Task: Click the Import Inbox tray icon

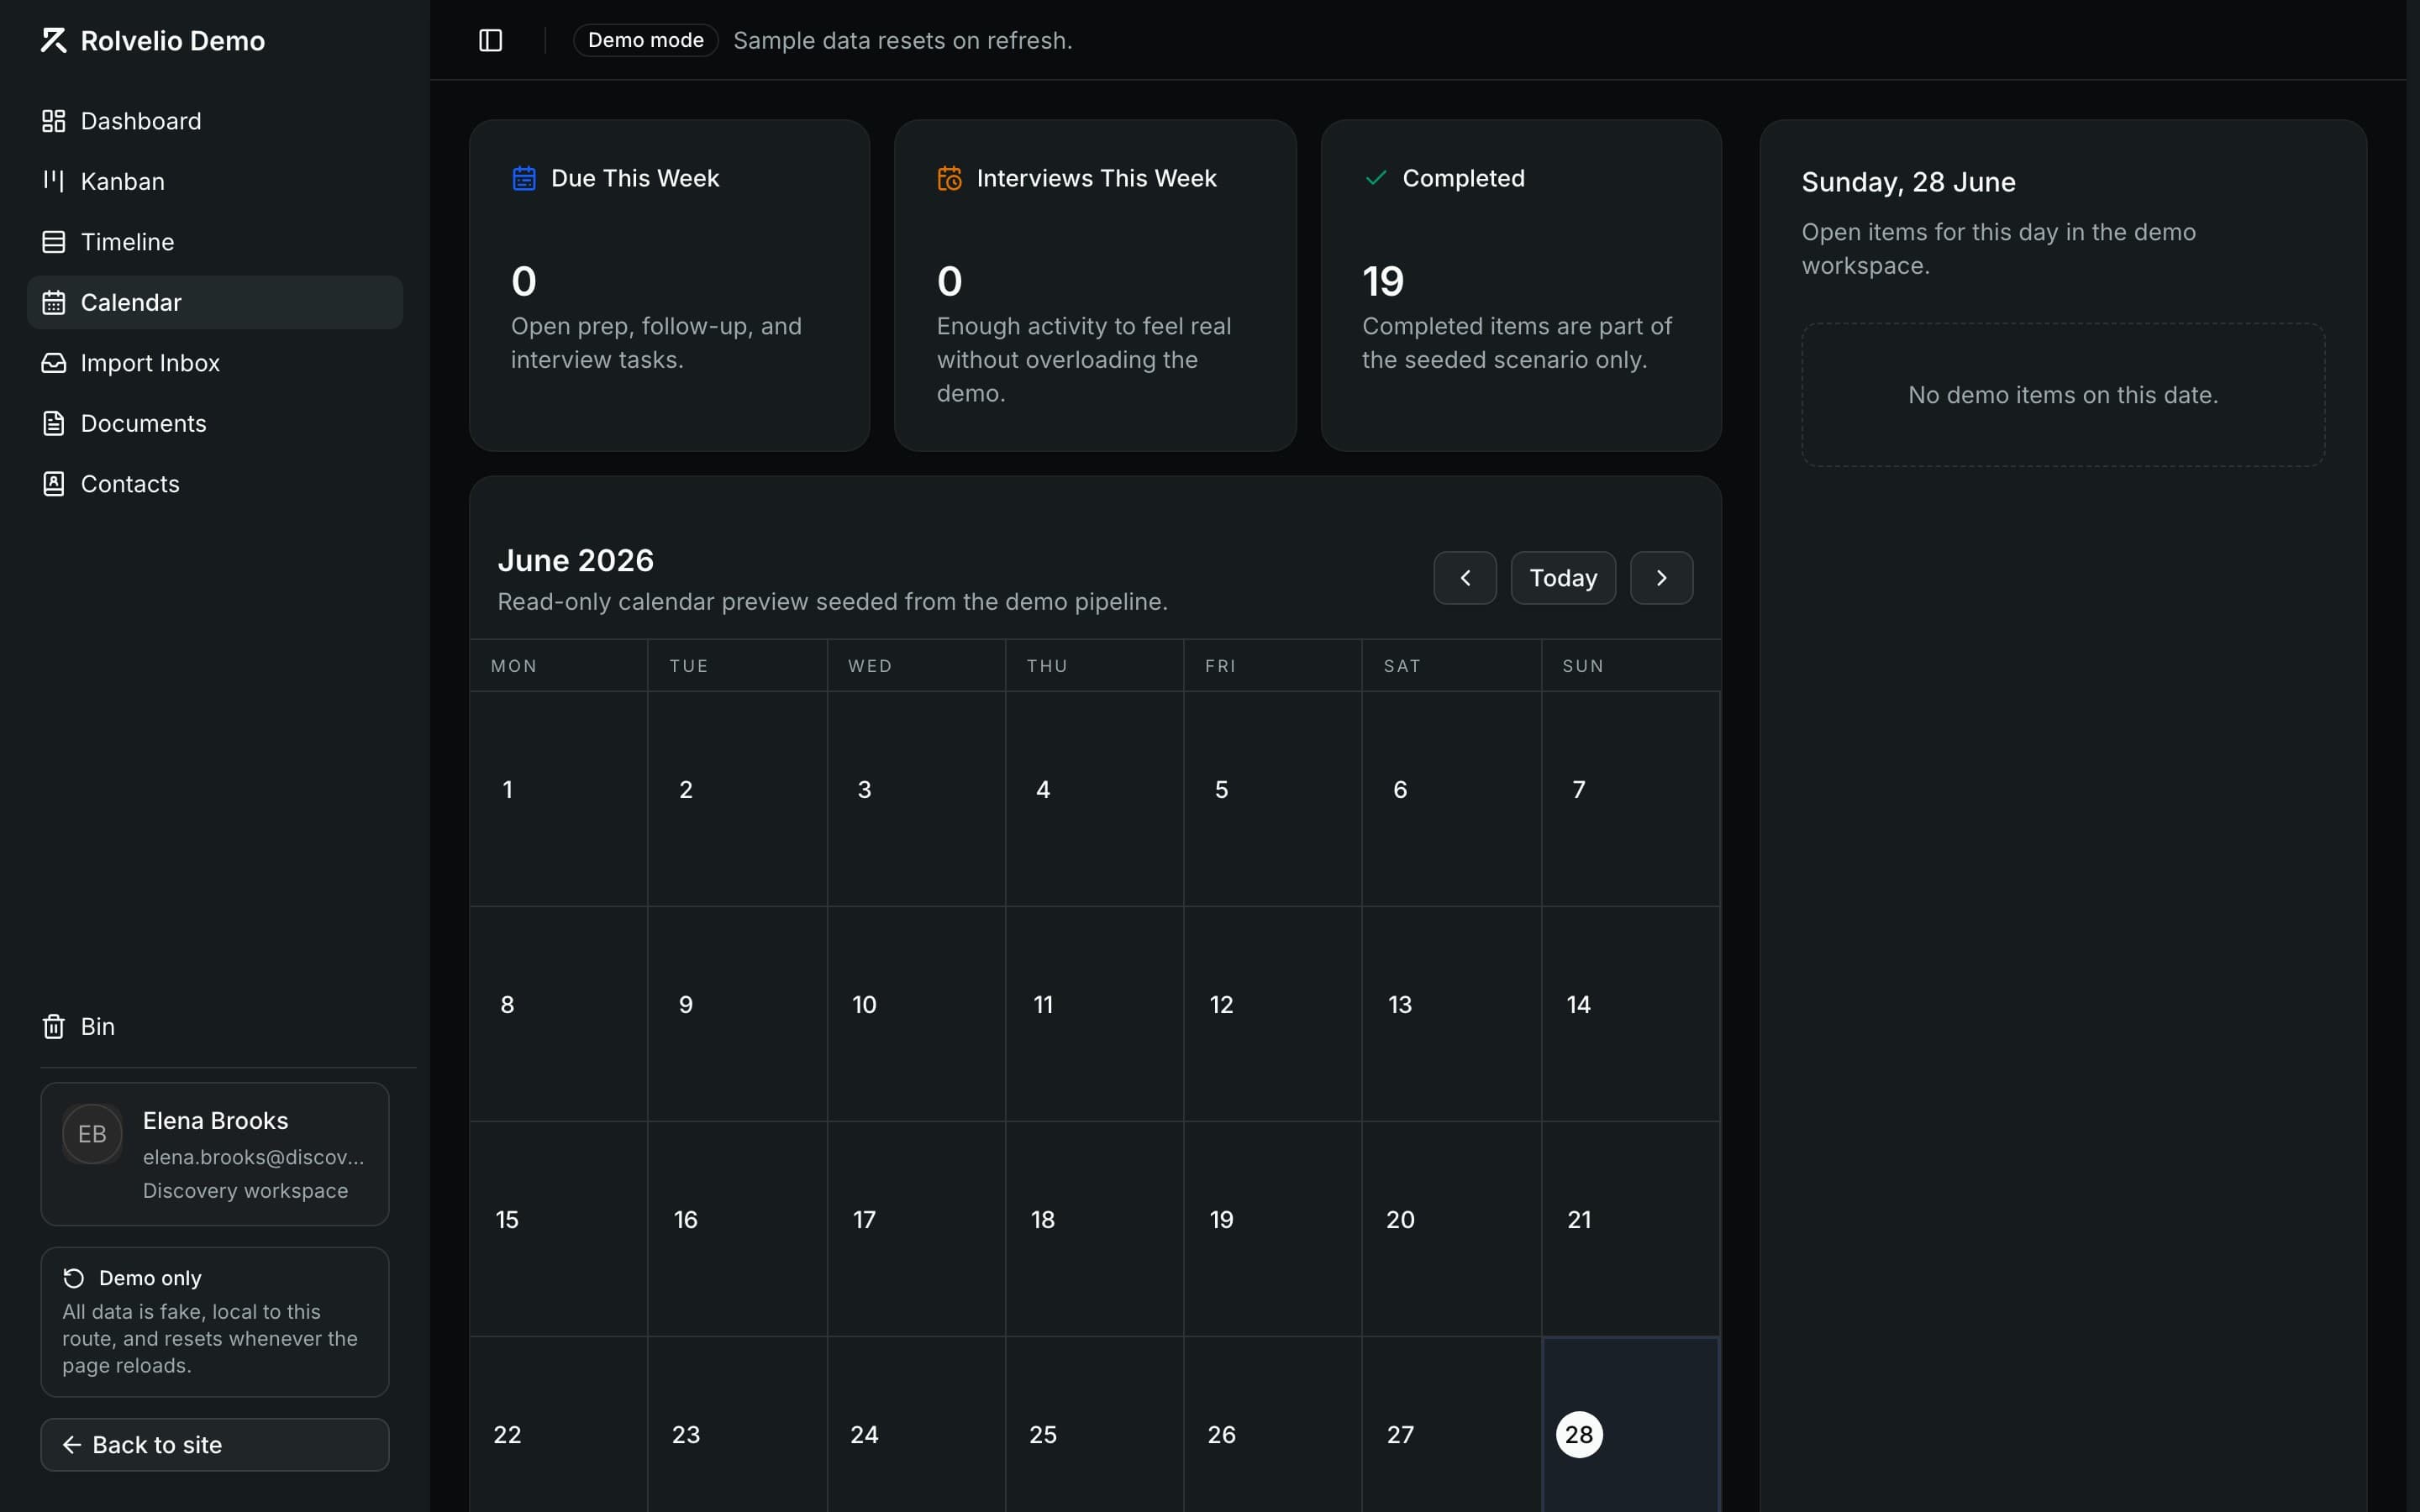Action: (53, 363)
